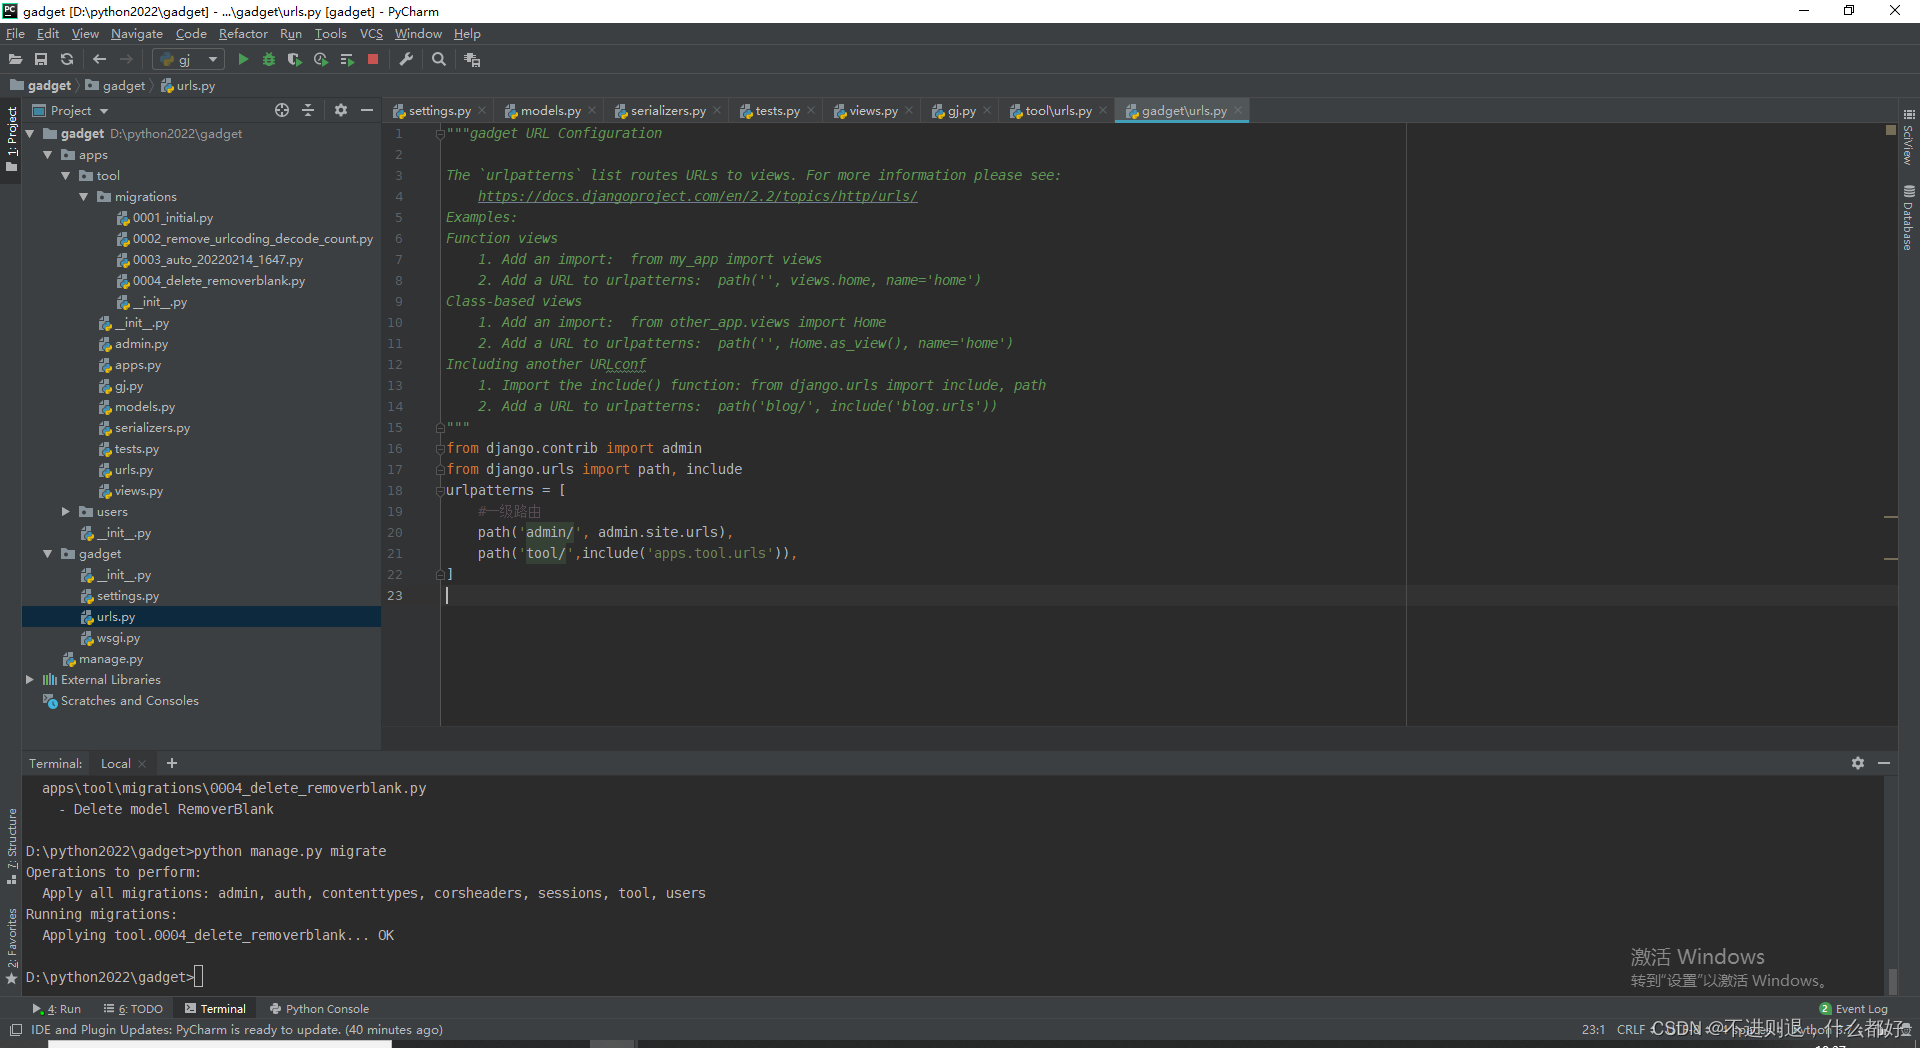Image resolution: width=1920 pixels, height=1048 pixels.
Task: Open Terminal panel gear settings
Action: (x=1858, y=763)
